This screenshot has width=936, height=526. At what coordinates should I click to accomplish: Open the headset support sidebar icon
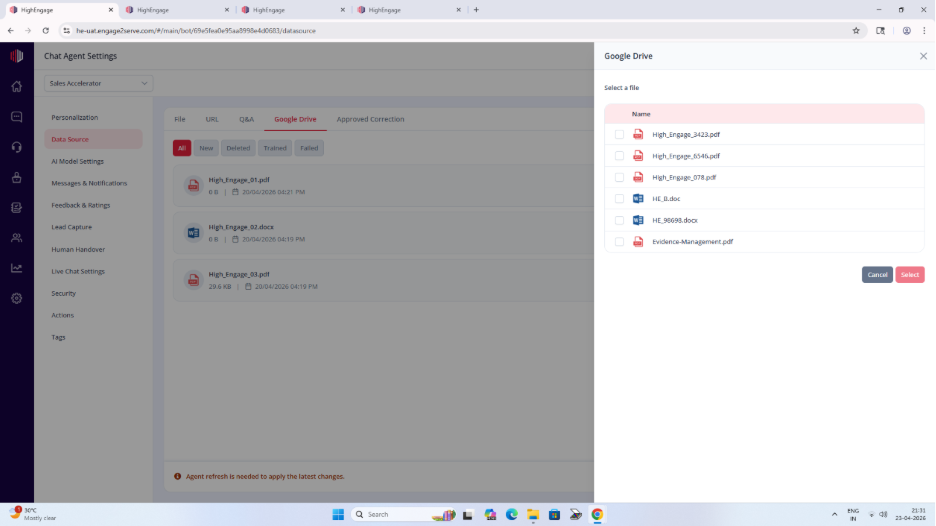[17, 147]
